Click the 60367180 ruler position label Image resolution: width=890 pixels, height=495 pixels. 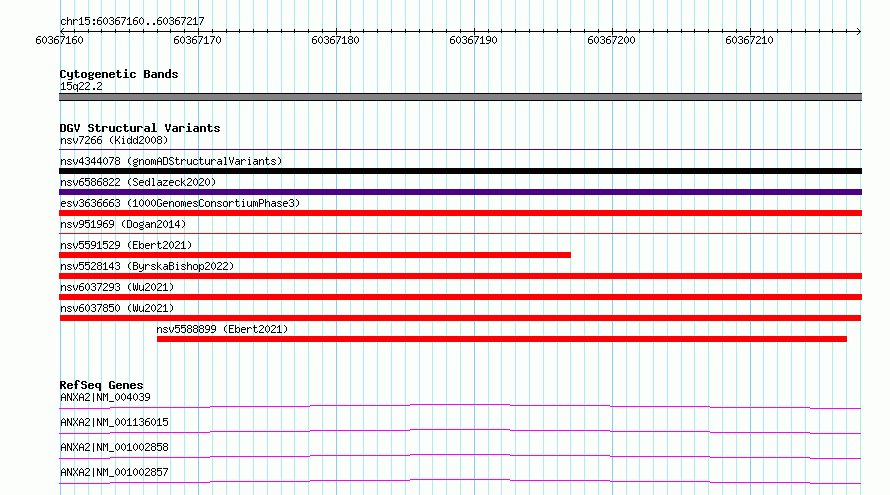click(335, 40)
